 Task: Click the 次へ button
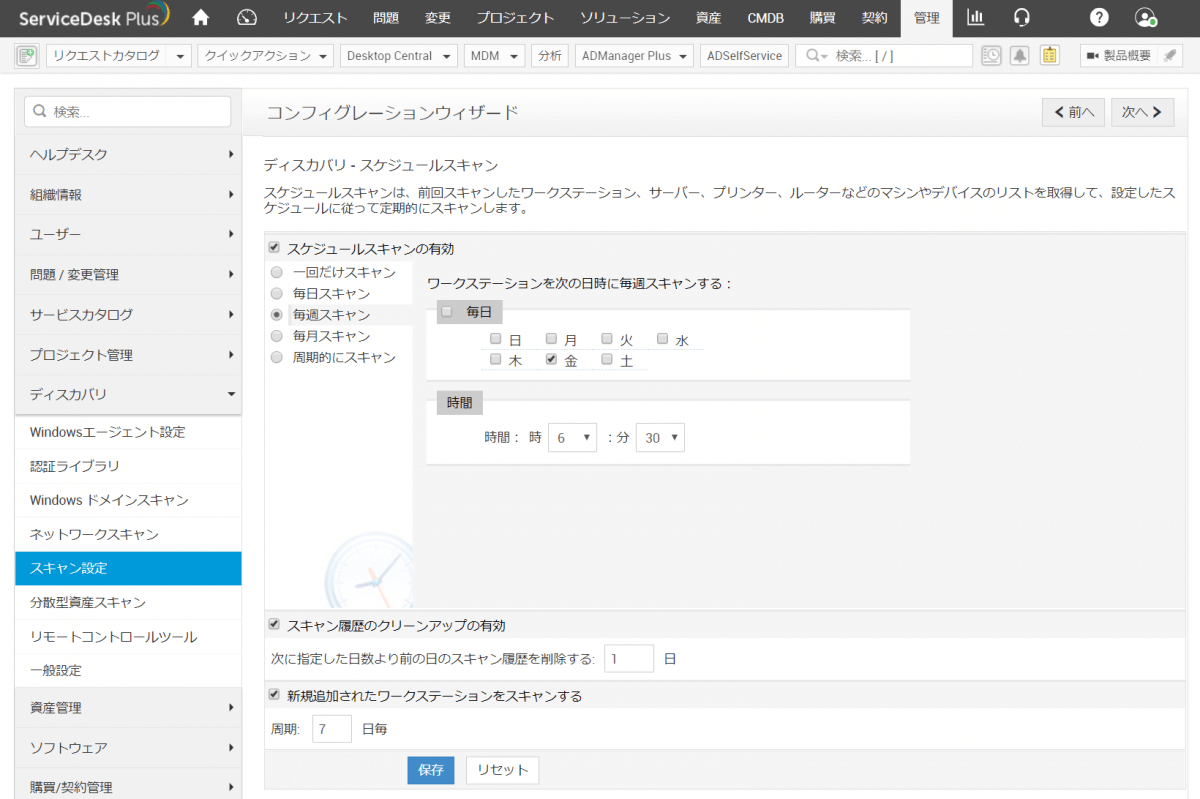tap(1142, 112)
